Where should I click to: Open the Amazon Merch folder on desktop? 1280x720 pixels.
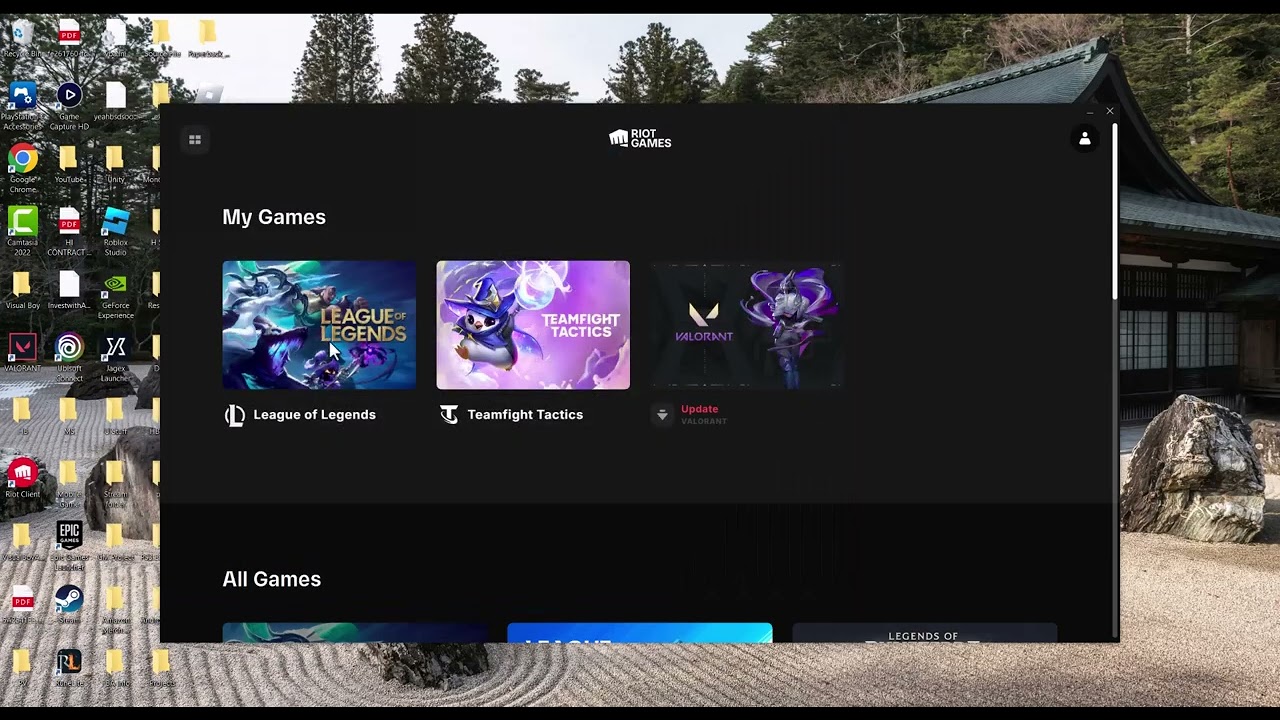coord(116,608)
